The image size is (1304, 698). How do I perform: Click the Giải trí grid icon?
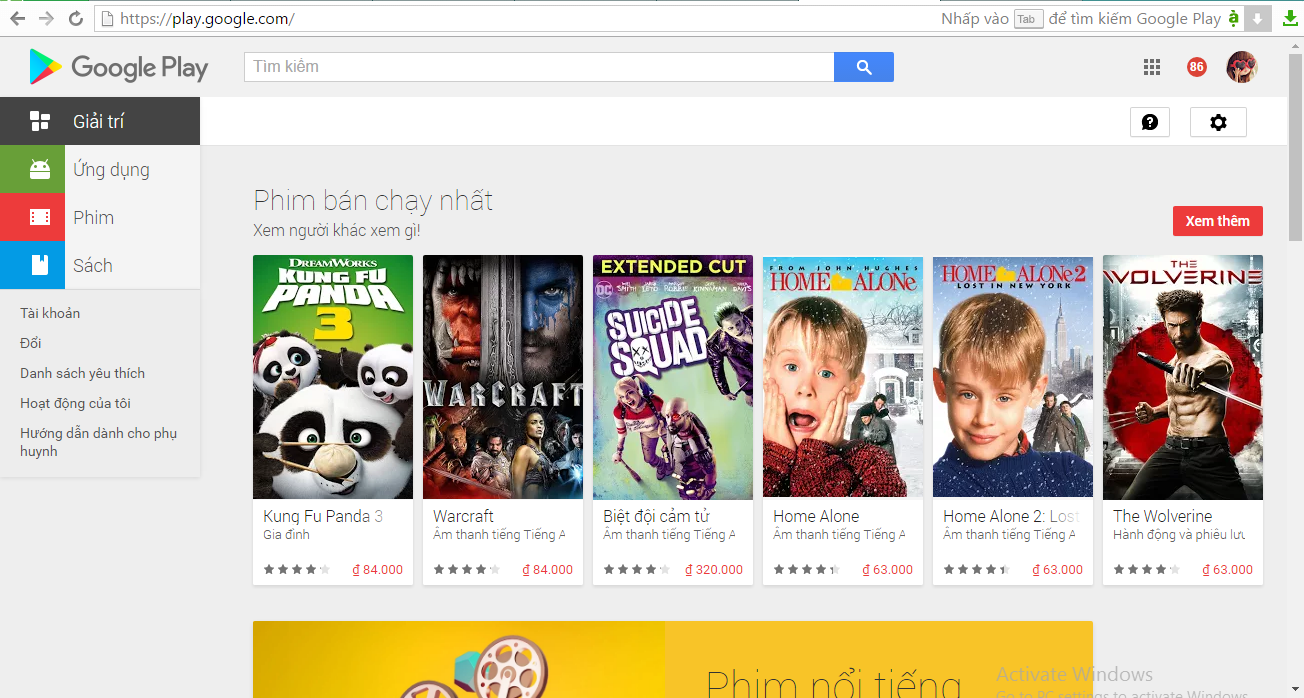(x=40, y=121)
